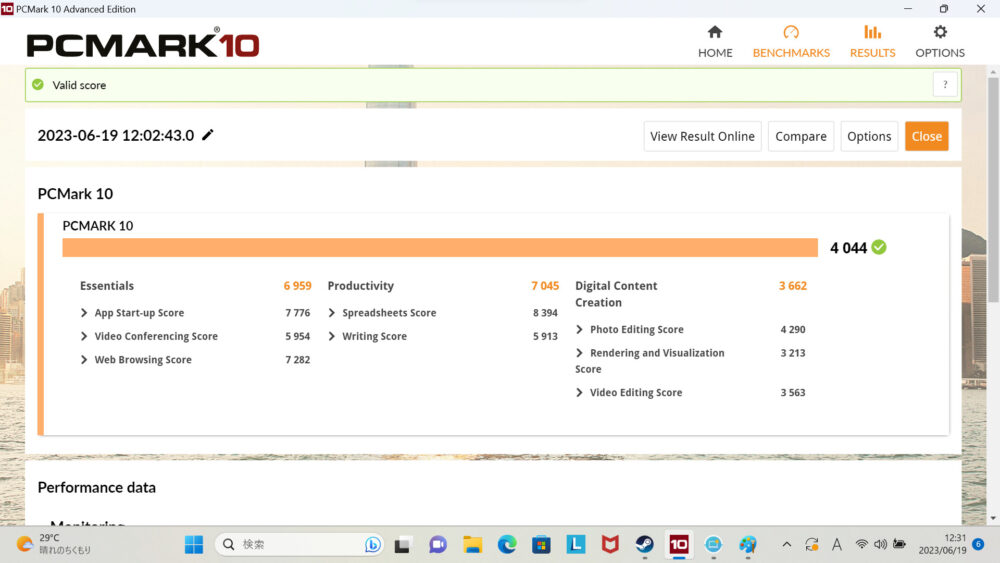Image resolution: width=1000 pixels, height=563 pixels.
Task: Open weather widget showing 29°C
Action: [55, 545]
